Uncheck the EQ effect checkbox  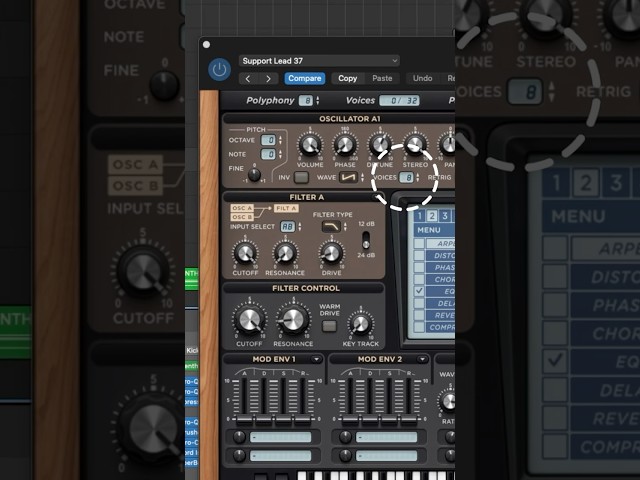tap(419, 291)
